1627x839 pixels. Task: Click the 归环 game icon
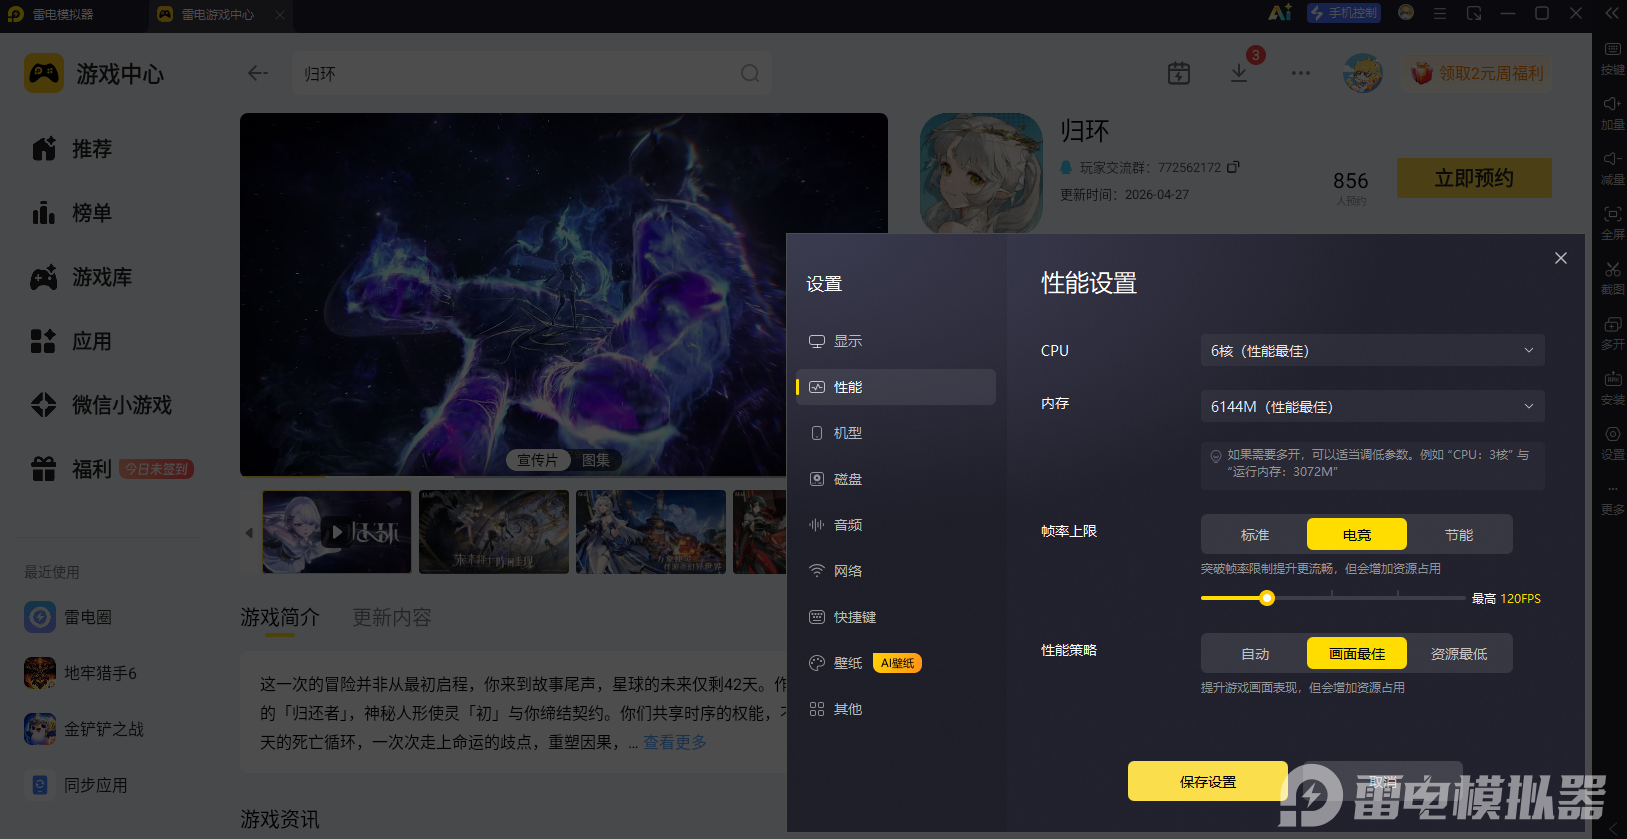coord(981,173)
